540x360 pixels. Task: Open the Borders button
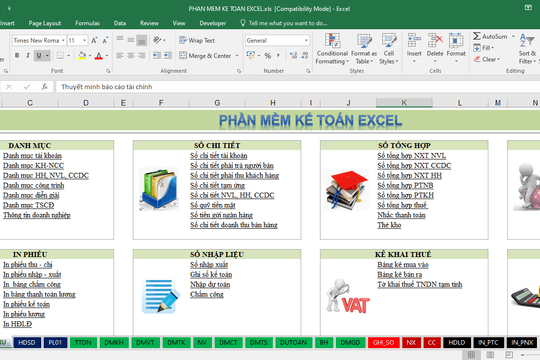pyautogui.click(x=60, y=55)
